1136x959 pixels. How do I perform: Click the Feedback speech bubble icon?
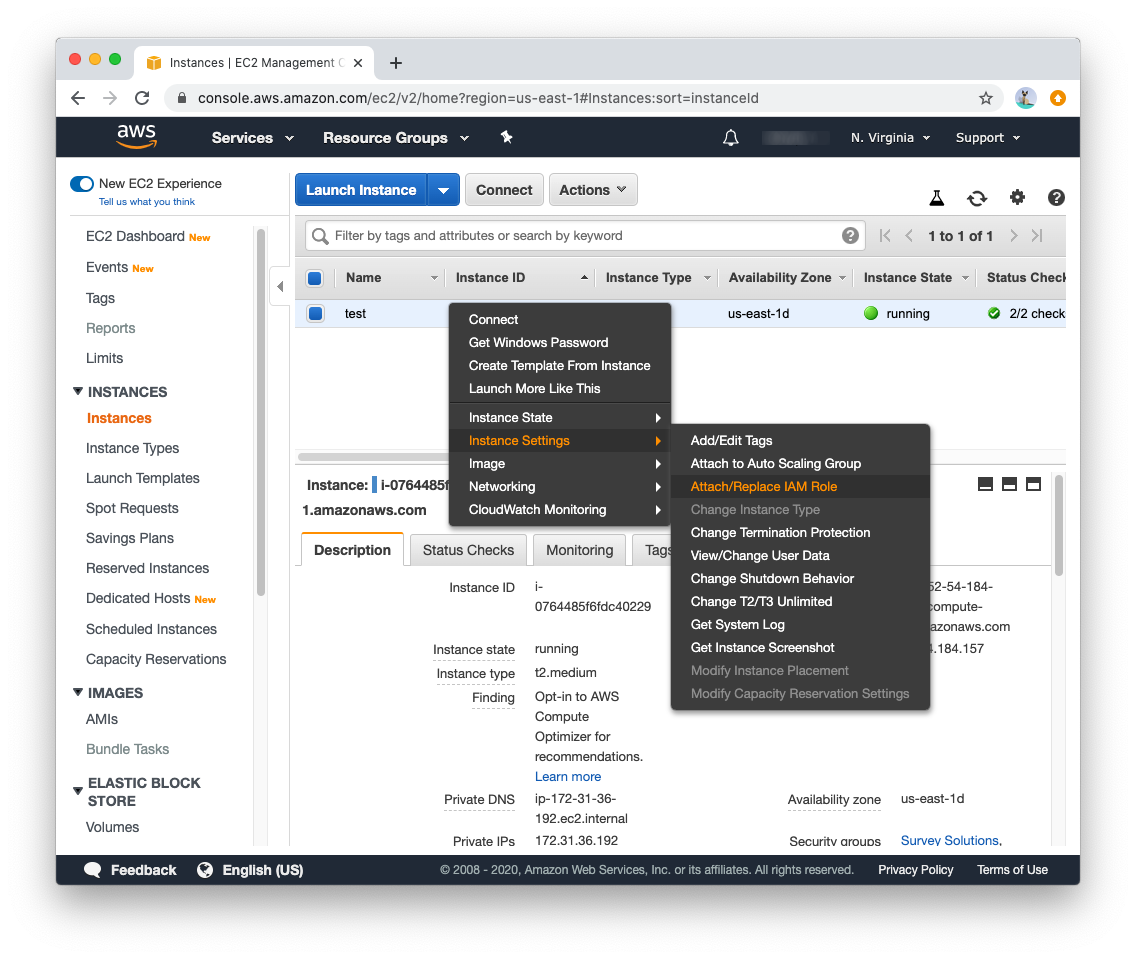point(93,870)
